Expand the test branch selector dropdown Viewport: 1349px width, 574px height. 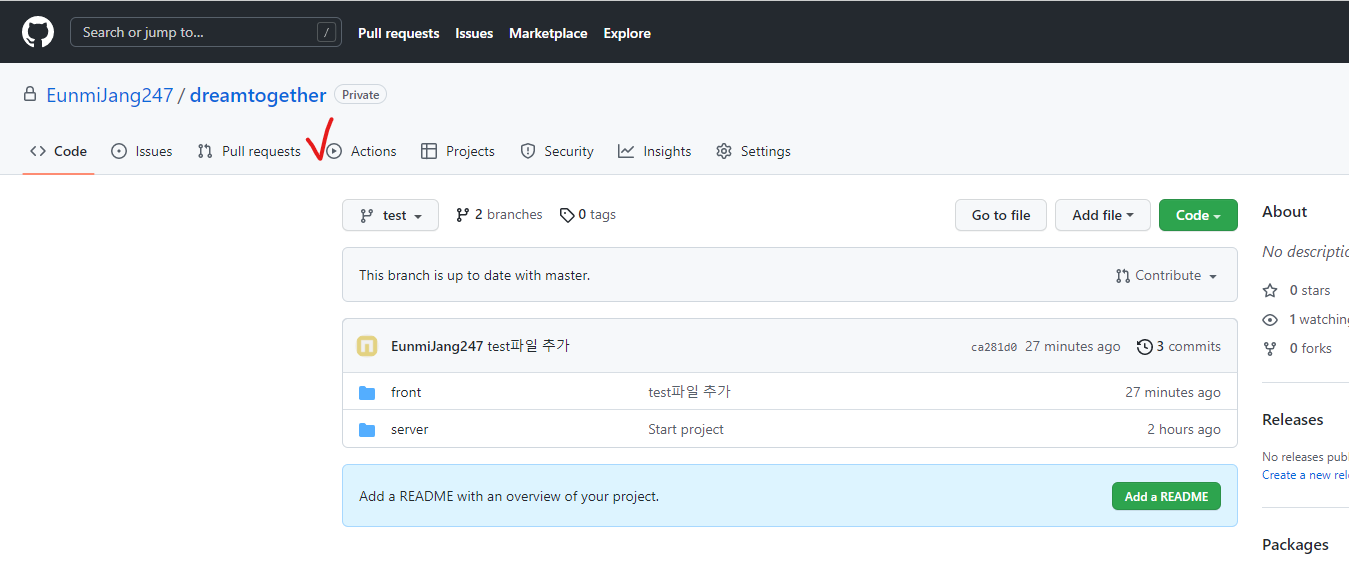390,215
